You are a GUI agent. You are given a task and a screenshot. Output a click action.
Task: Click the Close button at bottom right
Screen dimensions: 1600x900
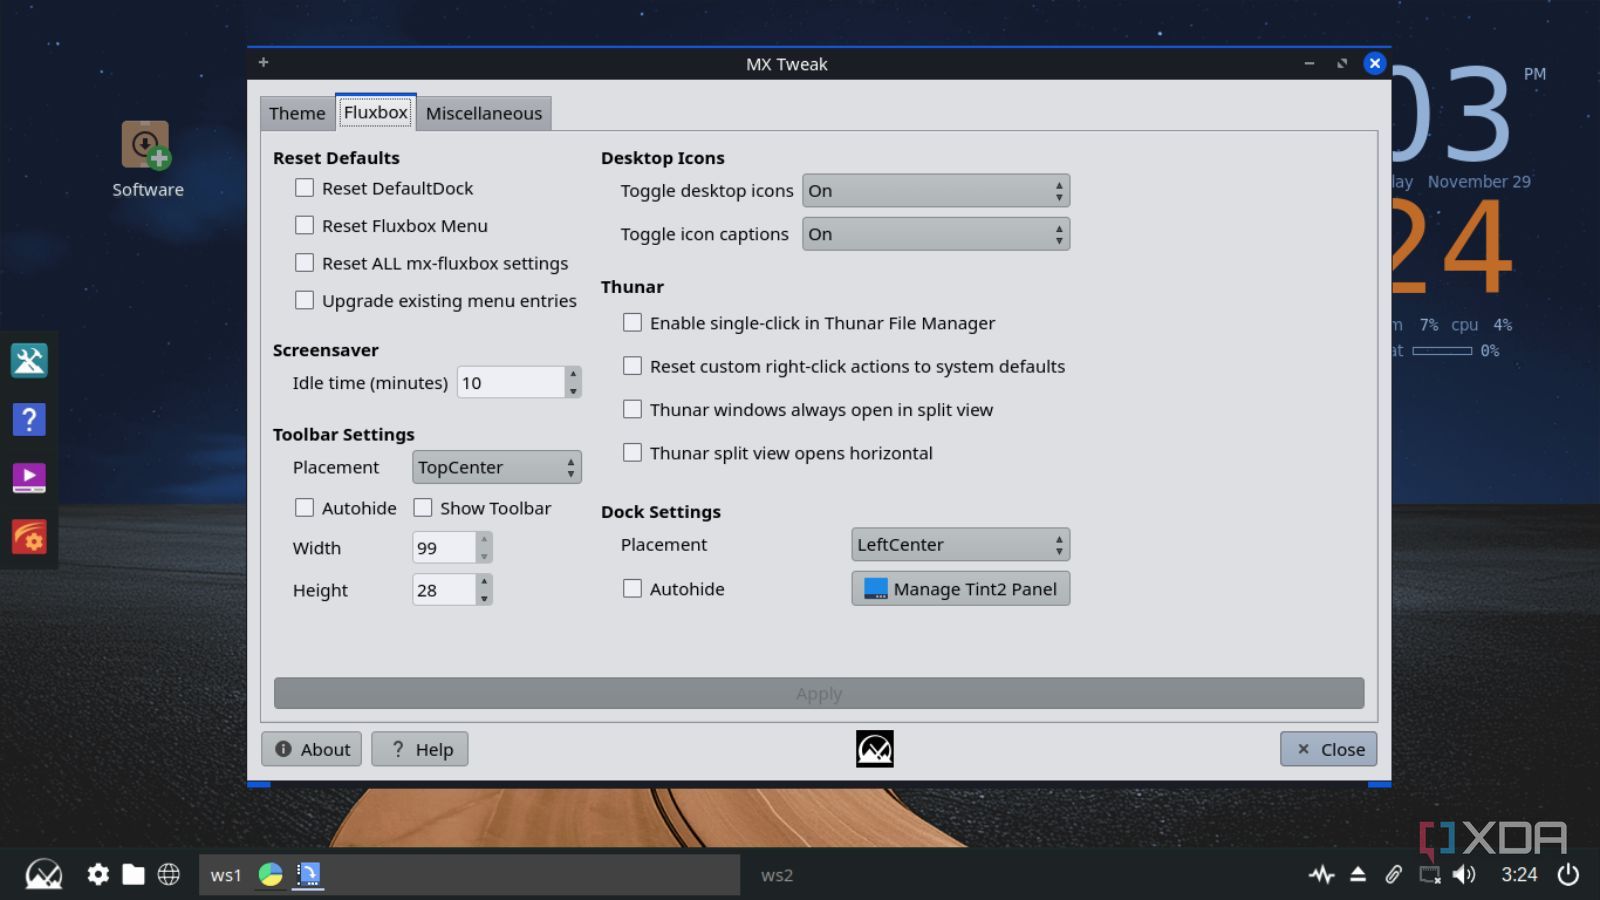pyautogui.click(x=1329, y=749)
